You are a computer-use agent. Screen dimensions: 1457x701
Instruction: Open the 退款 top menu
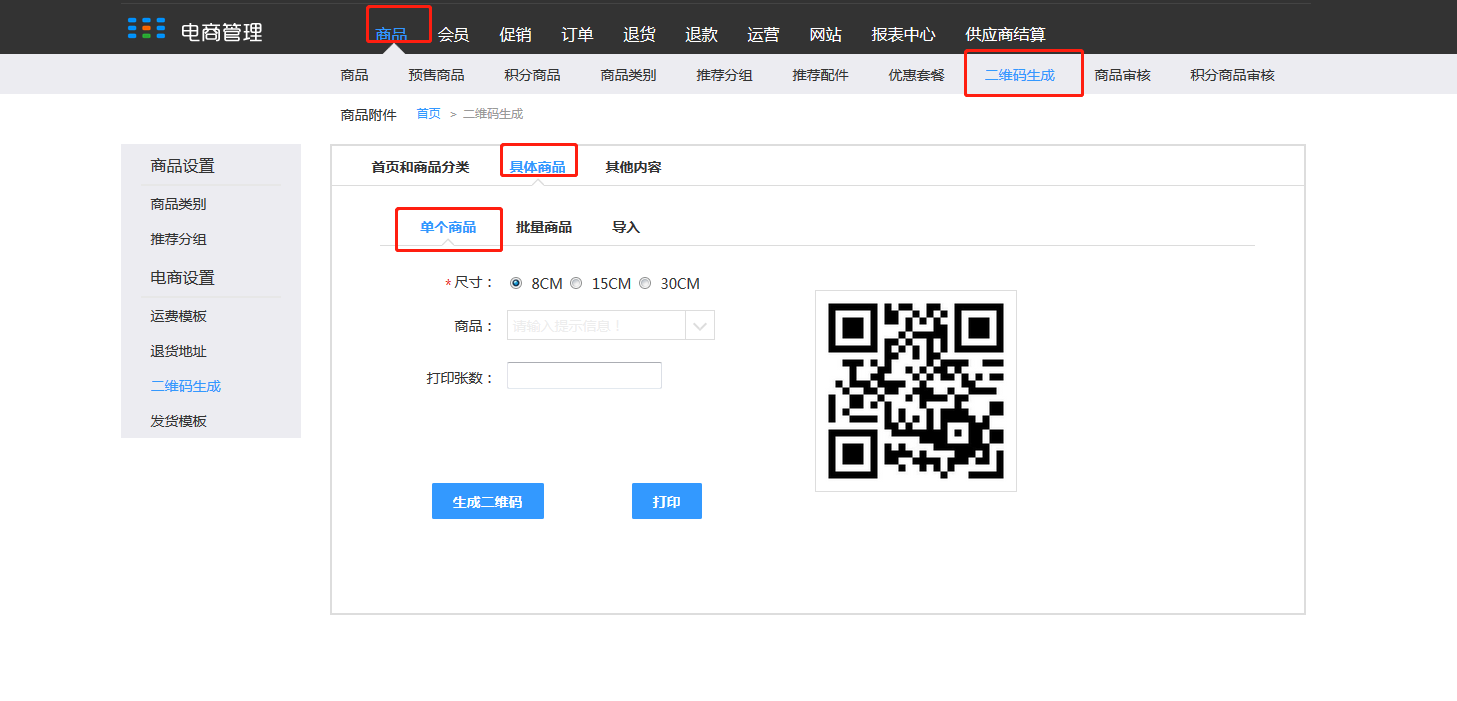(x=701, y=34)
